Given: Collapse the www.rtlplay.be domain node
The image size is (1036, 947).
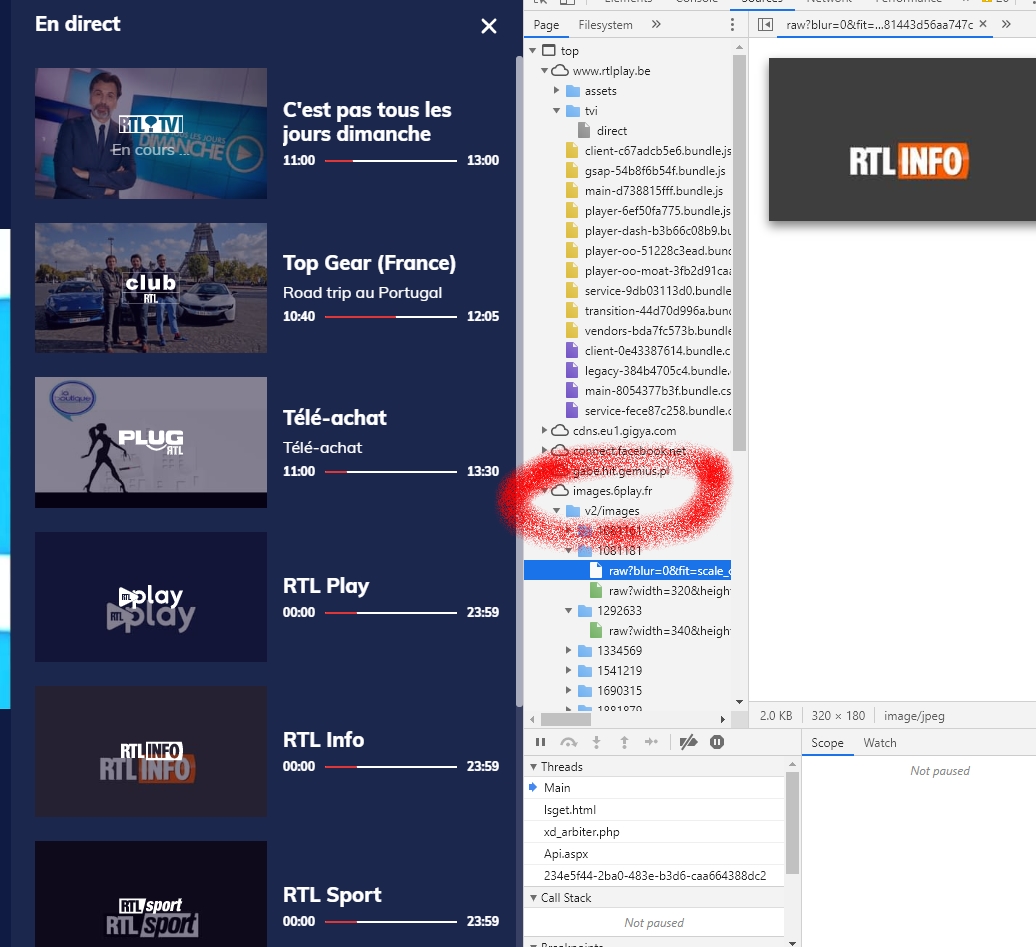Looking at the screenshot, I should 544,71.
